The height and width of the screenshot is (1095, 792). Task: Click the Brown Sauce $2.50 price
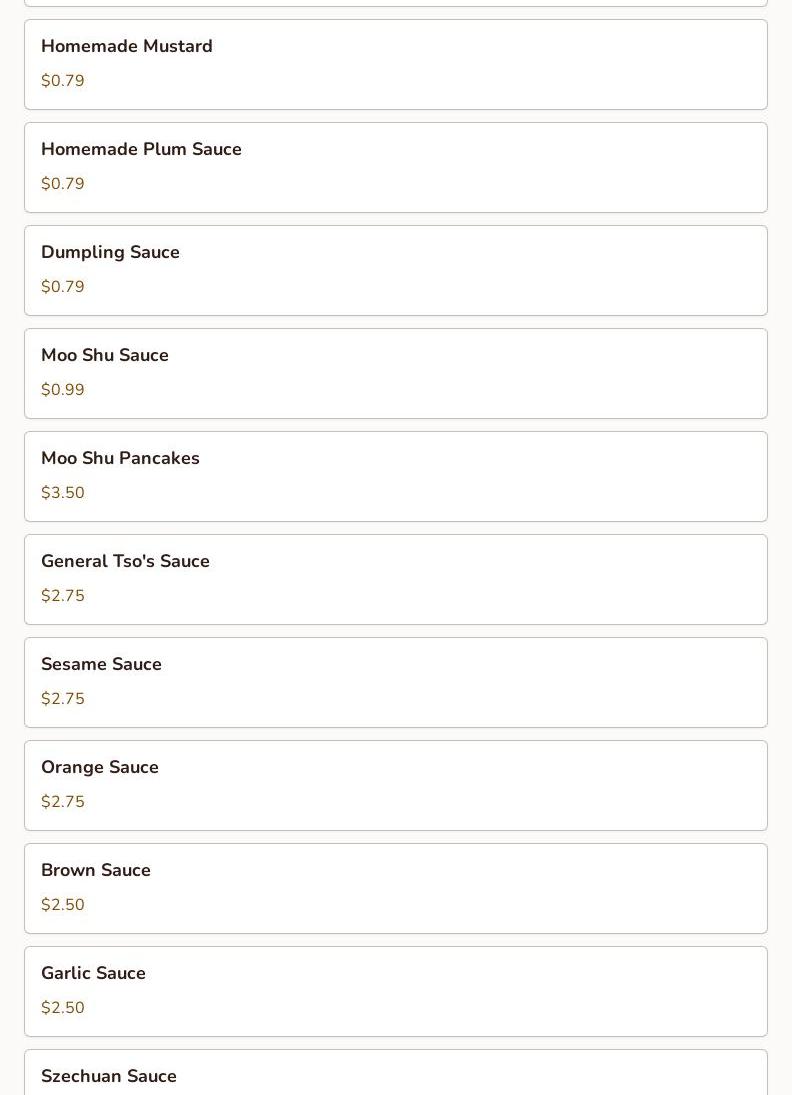click(x=63, y=905)
